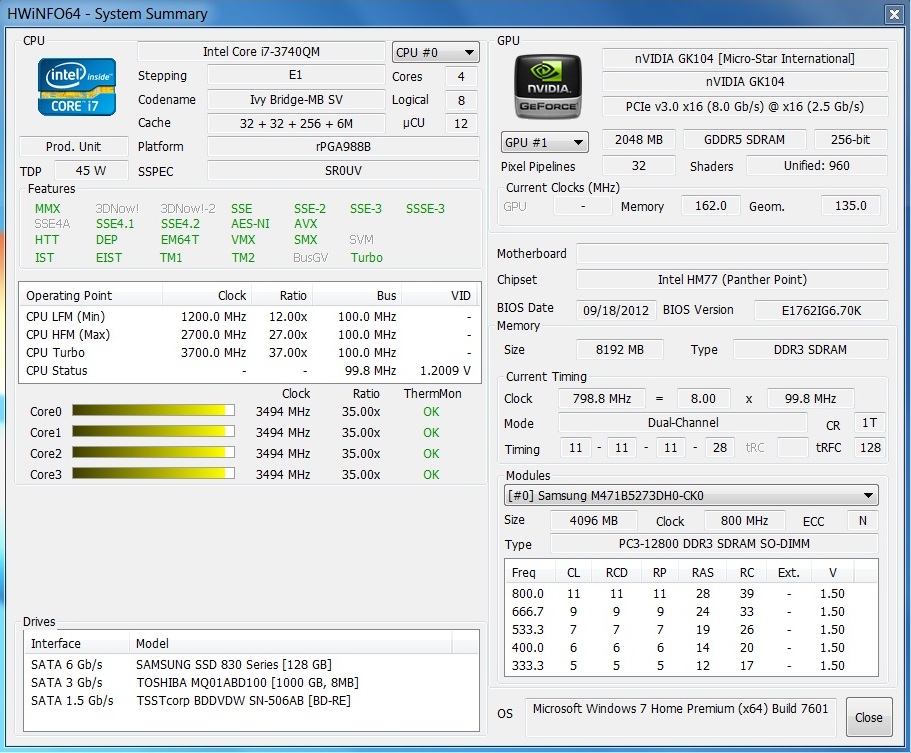Image resolution: width=911 pixels, height=753 pixels.
Task: Click the stepping E1 field
Action: coord(296,75)
